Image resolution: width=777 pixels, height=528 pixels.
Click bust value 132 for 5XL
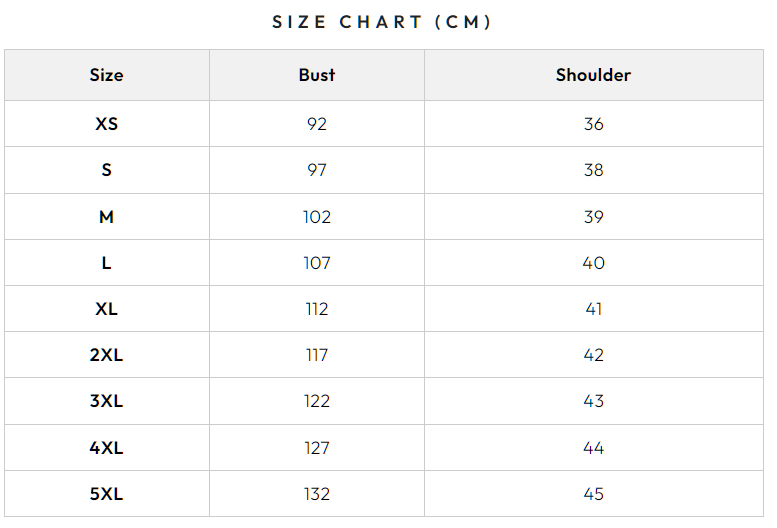click(317, 494)
